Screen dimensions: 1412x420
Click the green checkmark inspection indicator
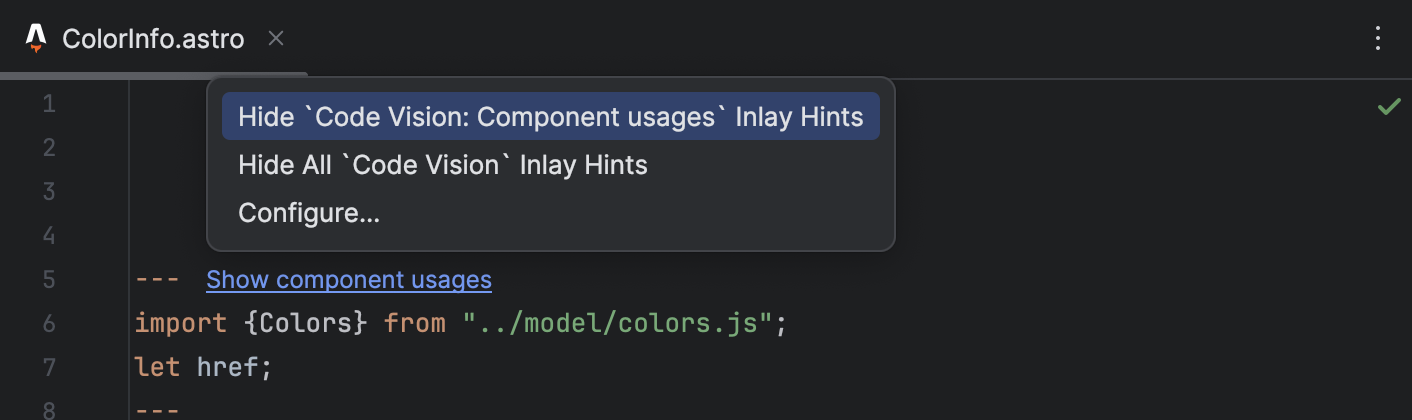coord(1388,106)
